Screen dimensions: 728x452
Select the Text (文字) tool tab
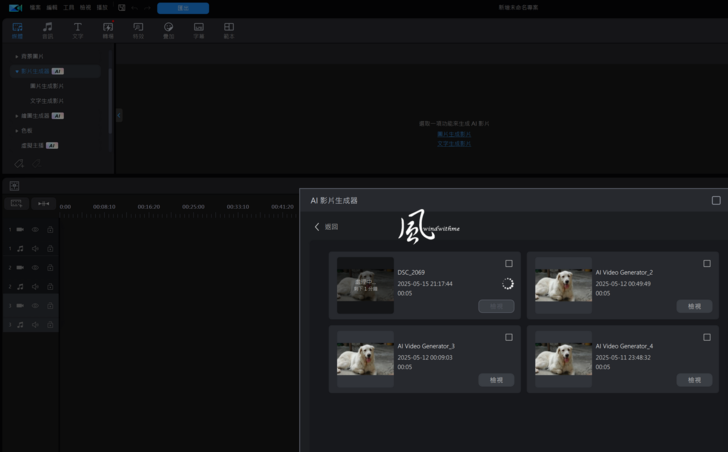click(x=78, y=29)
